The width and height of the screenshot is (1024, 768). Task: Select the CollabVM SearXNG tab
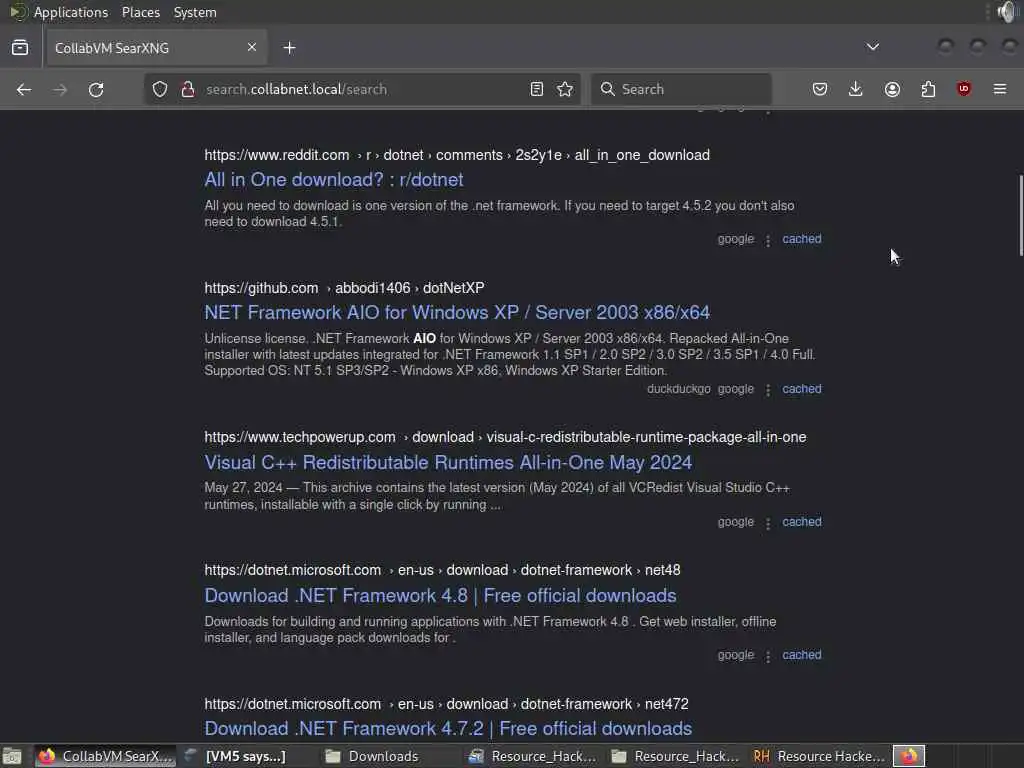tap(157, 48)
